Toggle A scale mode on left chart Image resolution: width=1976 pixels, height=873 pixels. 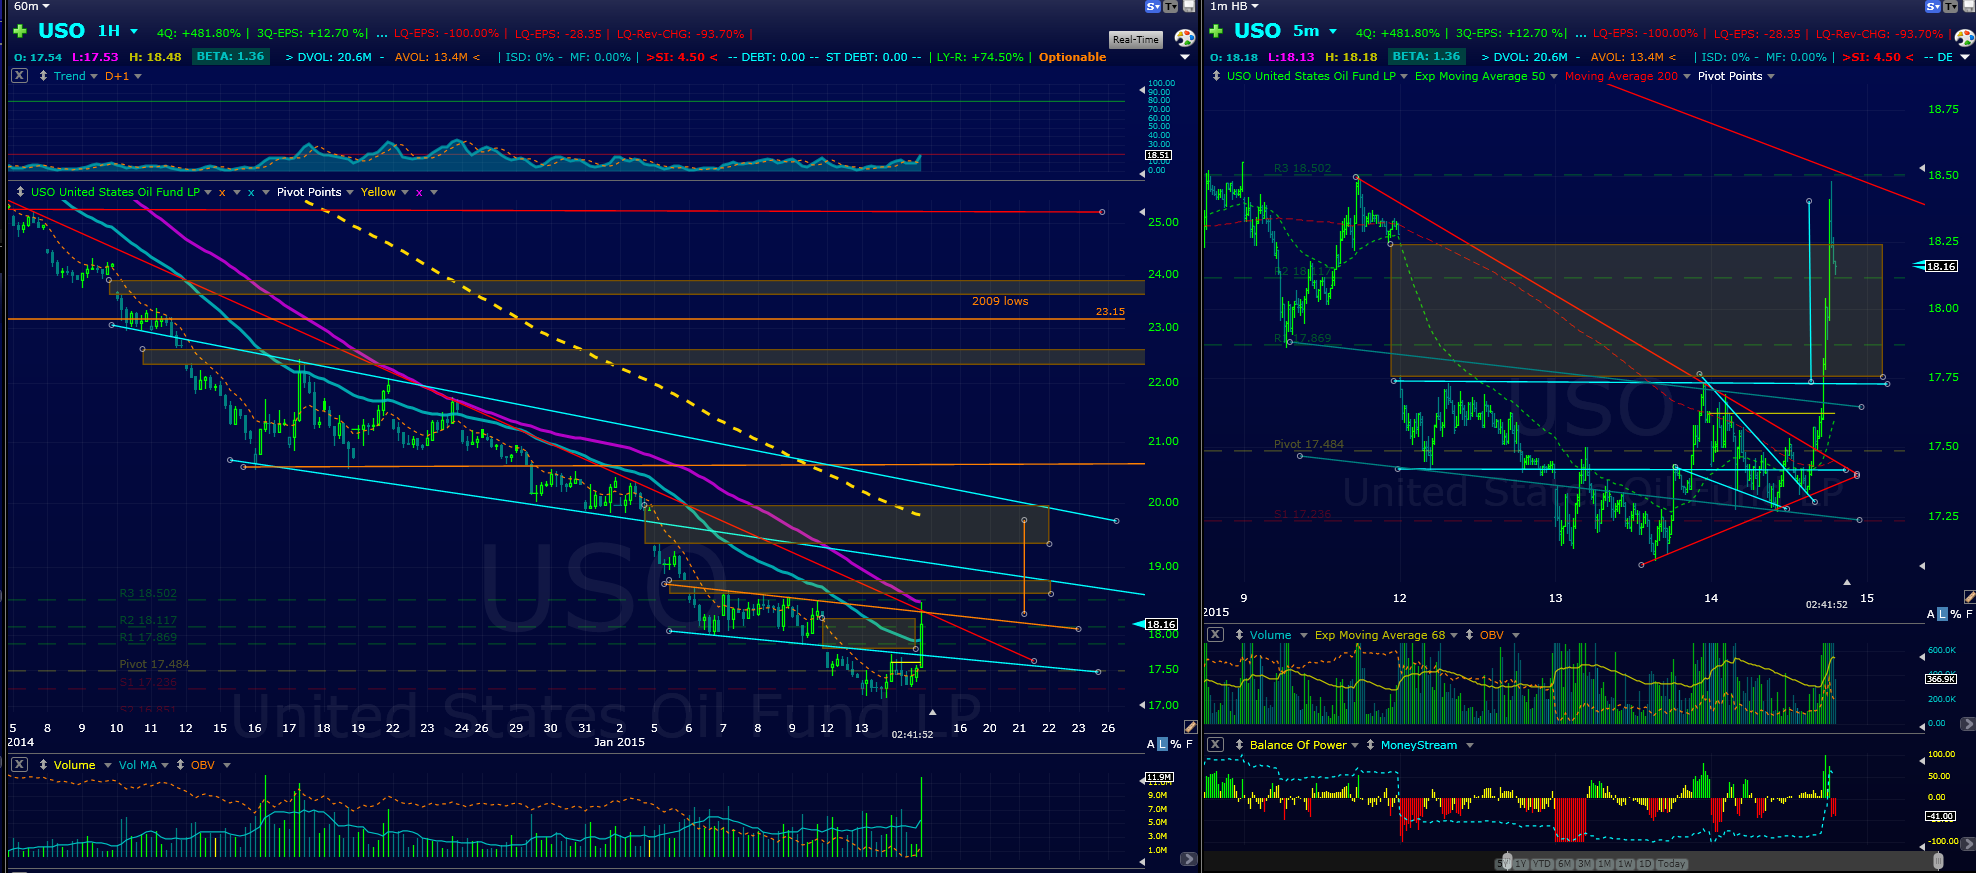[1150, 744]
